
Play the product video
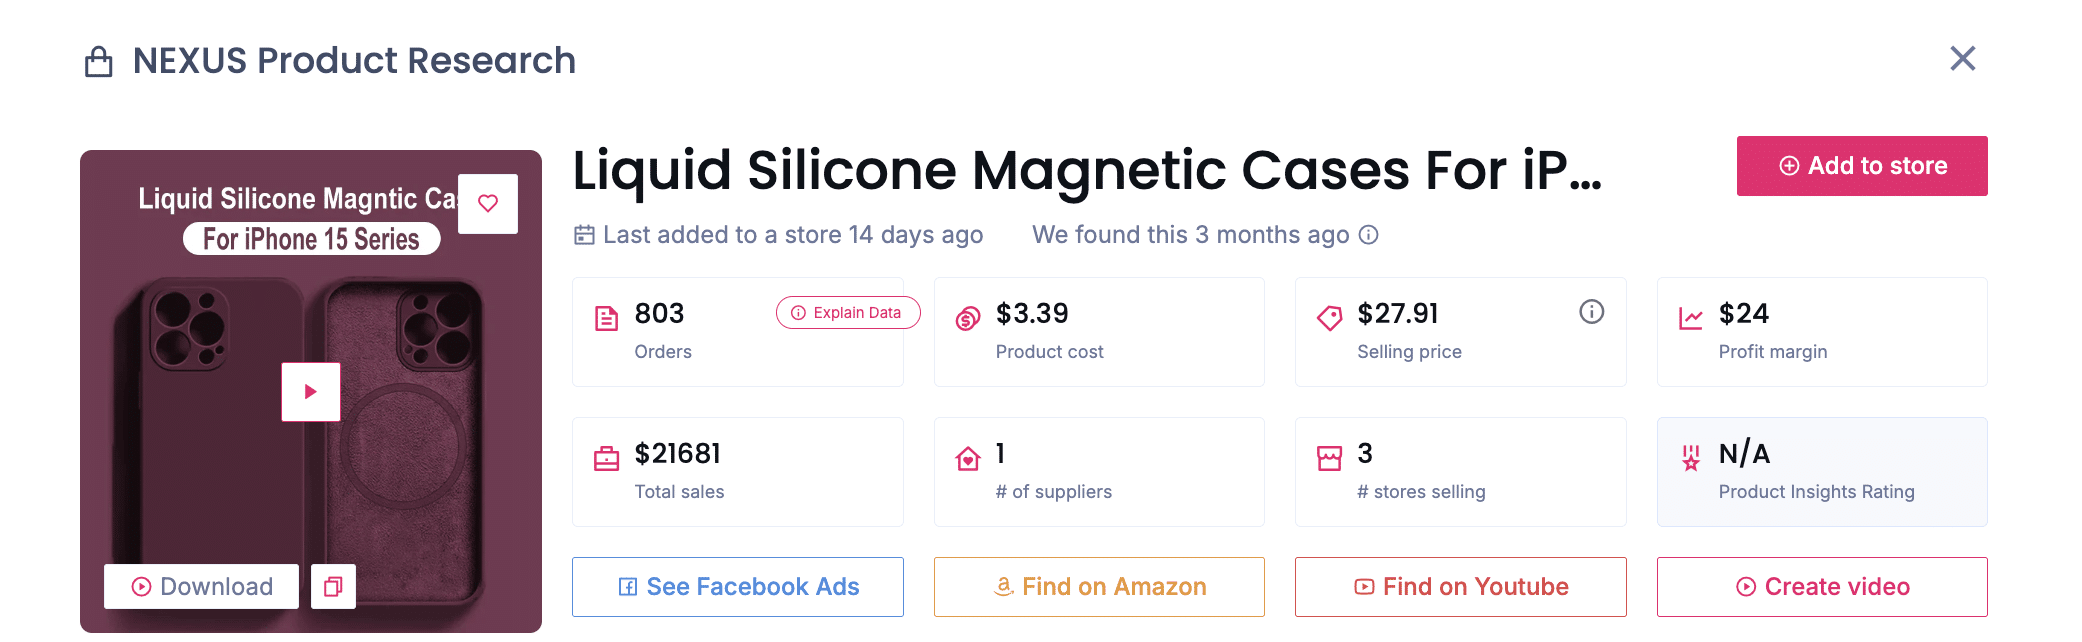[311, 392]
